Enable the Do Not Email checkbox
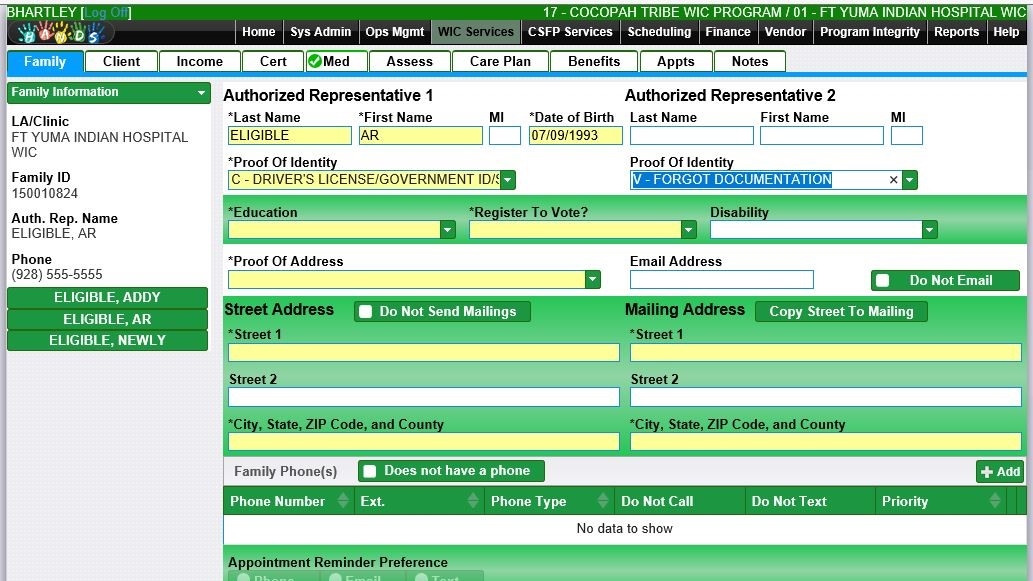Viewport: 1033px width, 581px height. tap(882, 281)
